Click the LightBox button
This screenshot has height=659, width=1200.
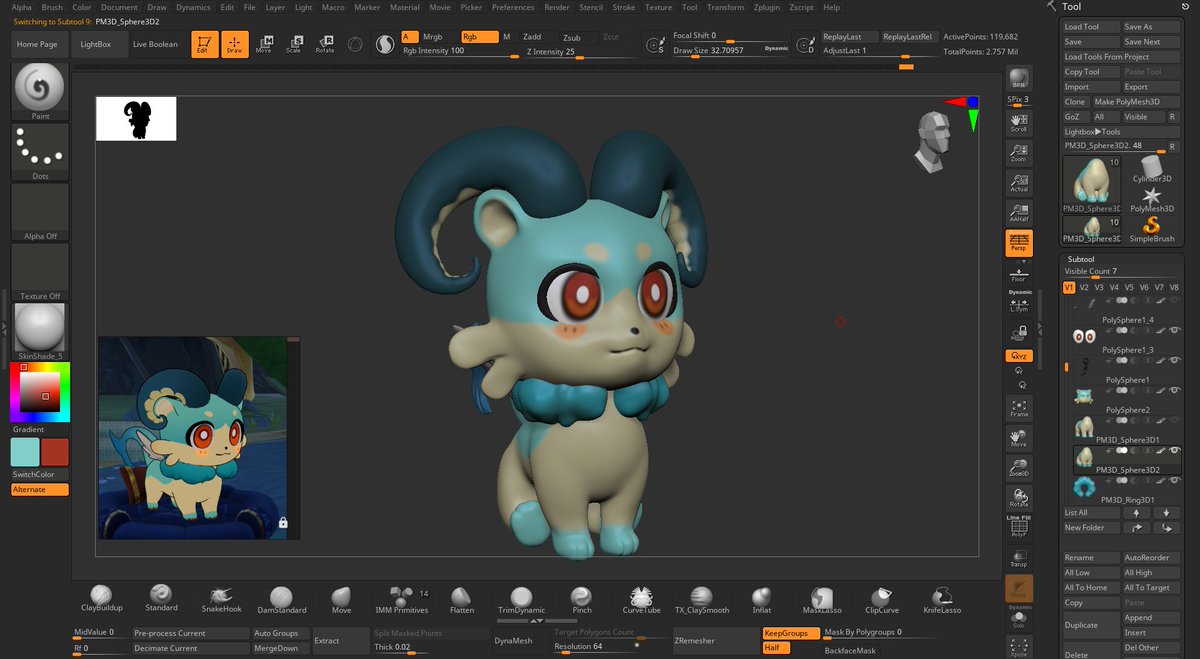pyautogui.click(x=96, y=44)
